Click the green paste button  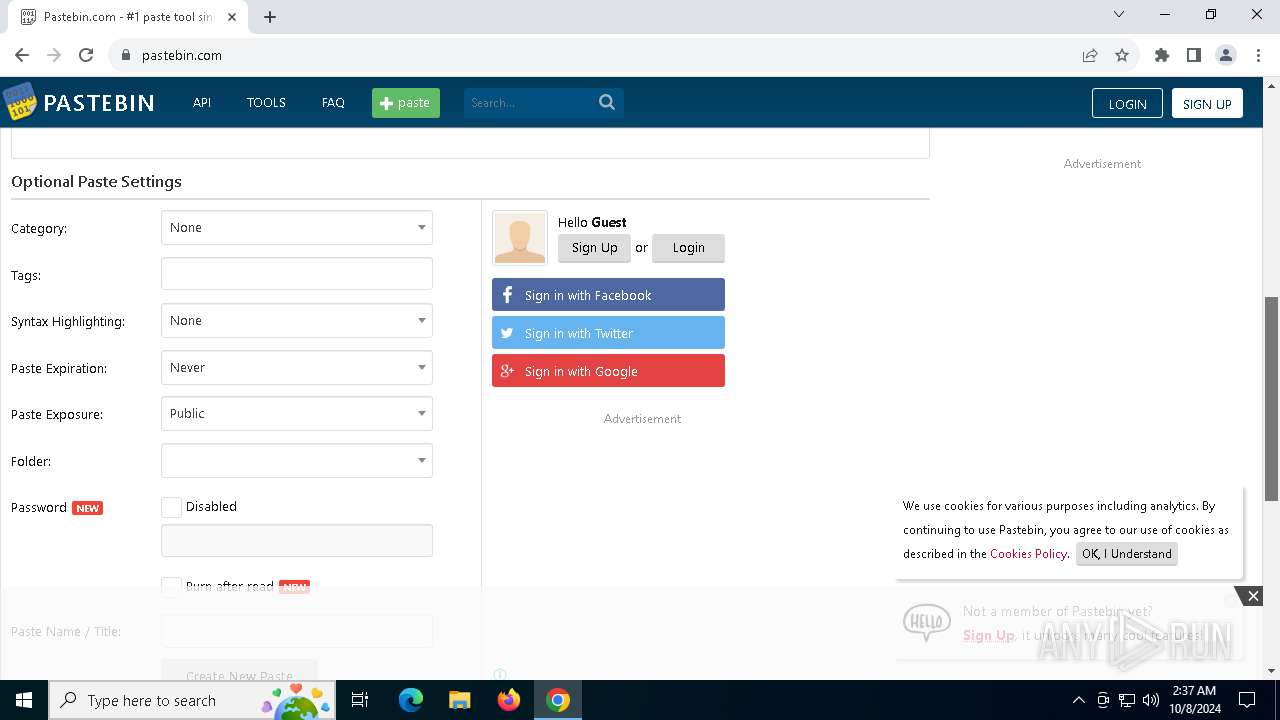[x=406, y=103]
